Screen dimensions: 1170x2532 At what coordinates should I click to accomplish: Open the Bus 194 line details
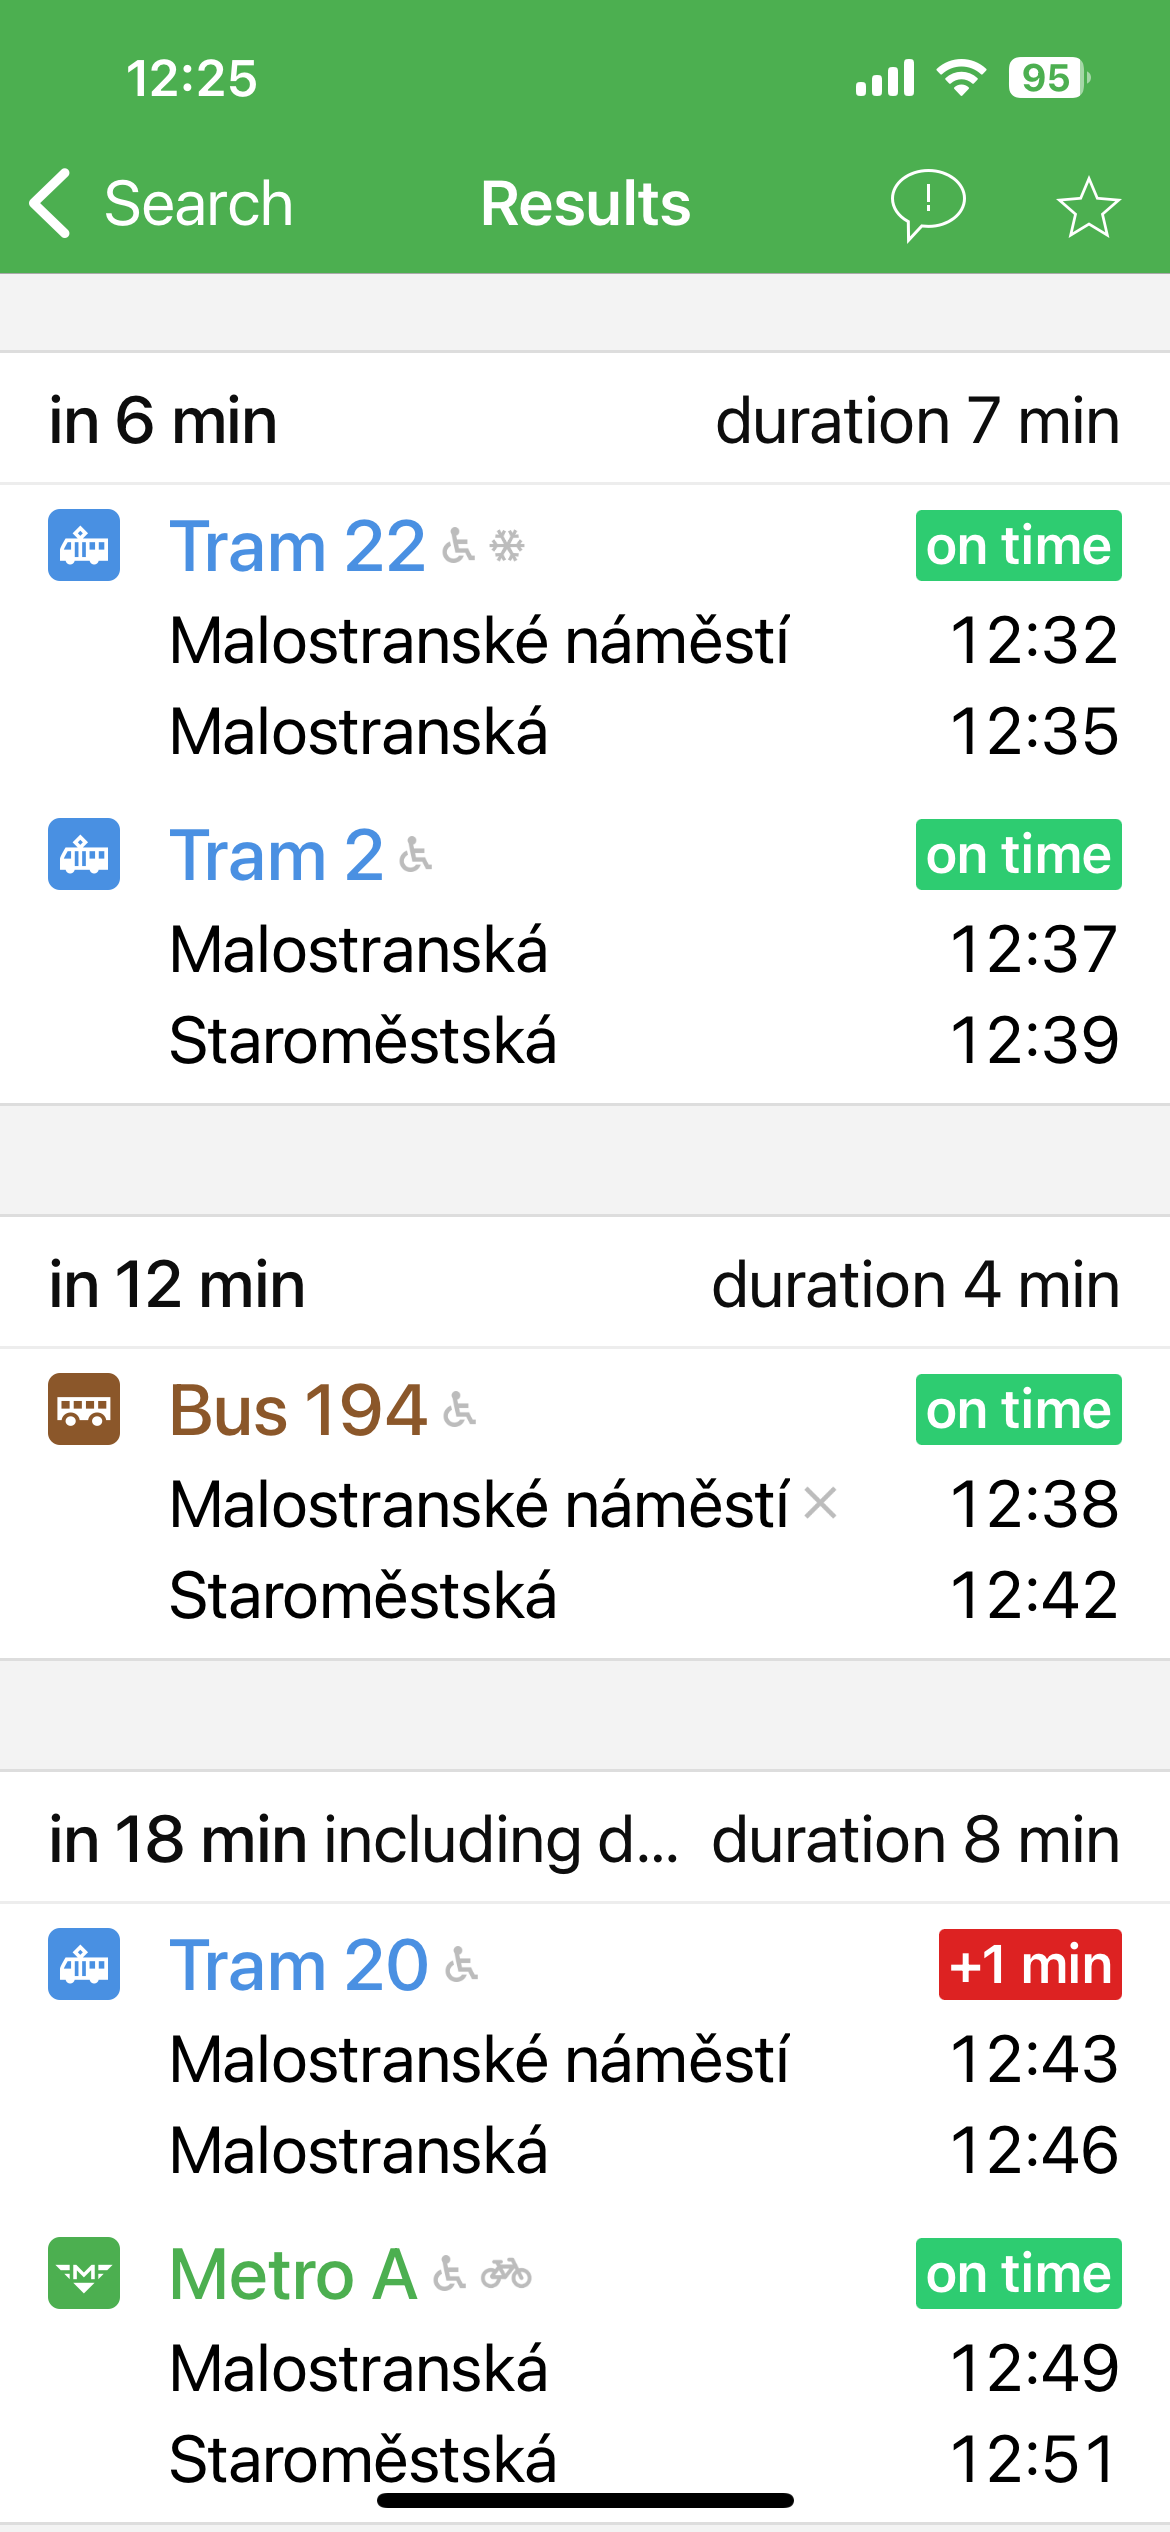pyautogui.click(x=298, y=1410)
